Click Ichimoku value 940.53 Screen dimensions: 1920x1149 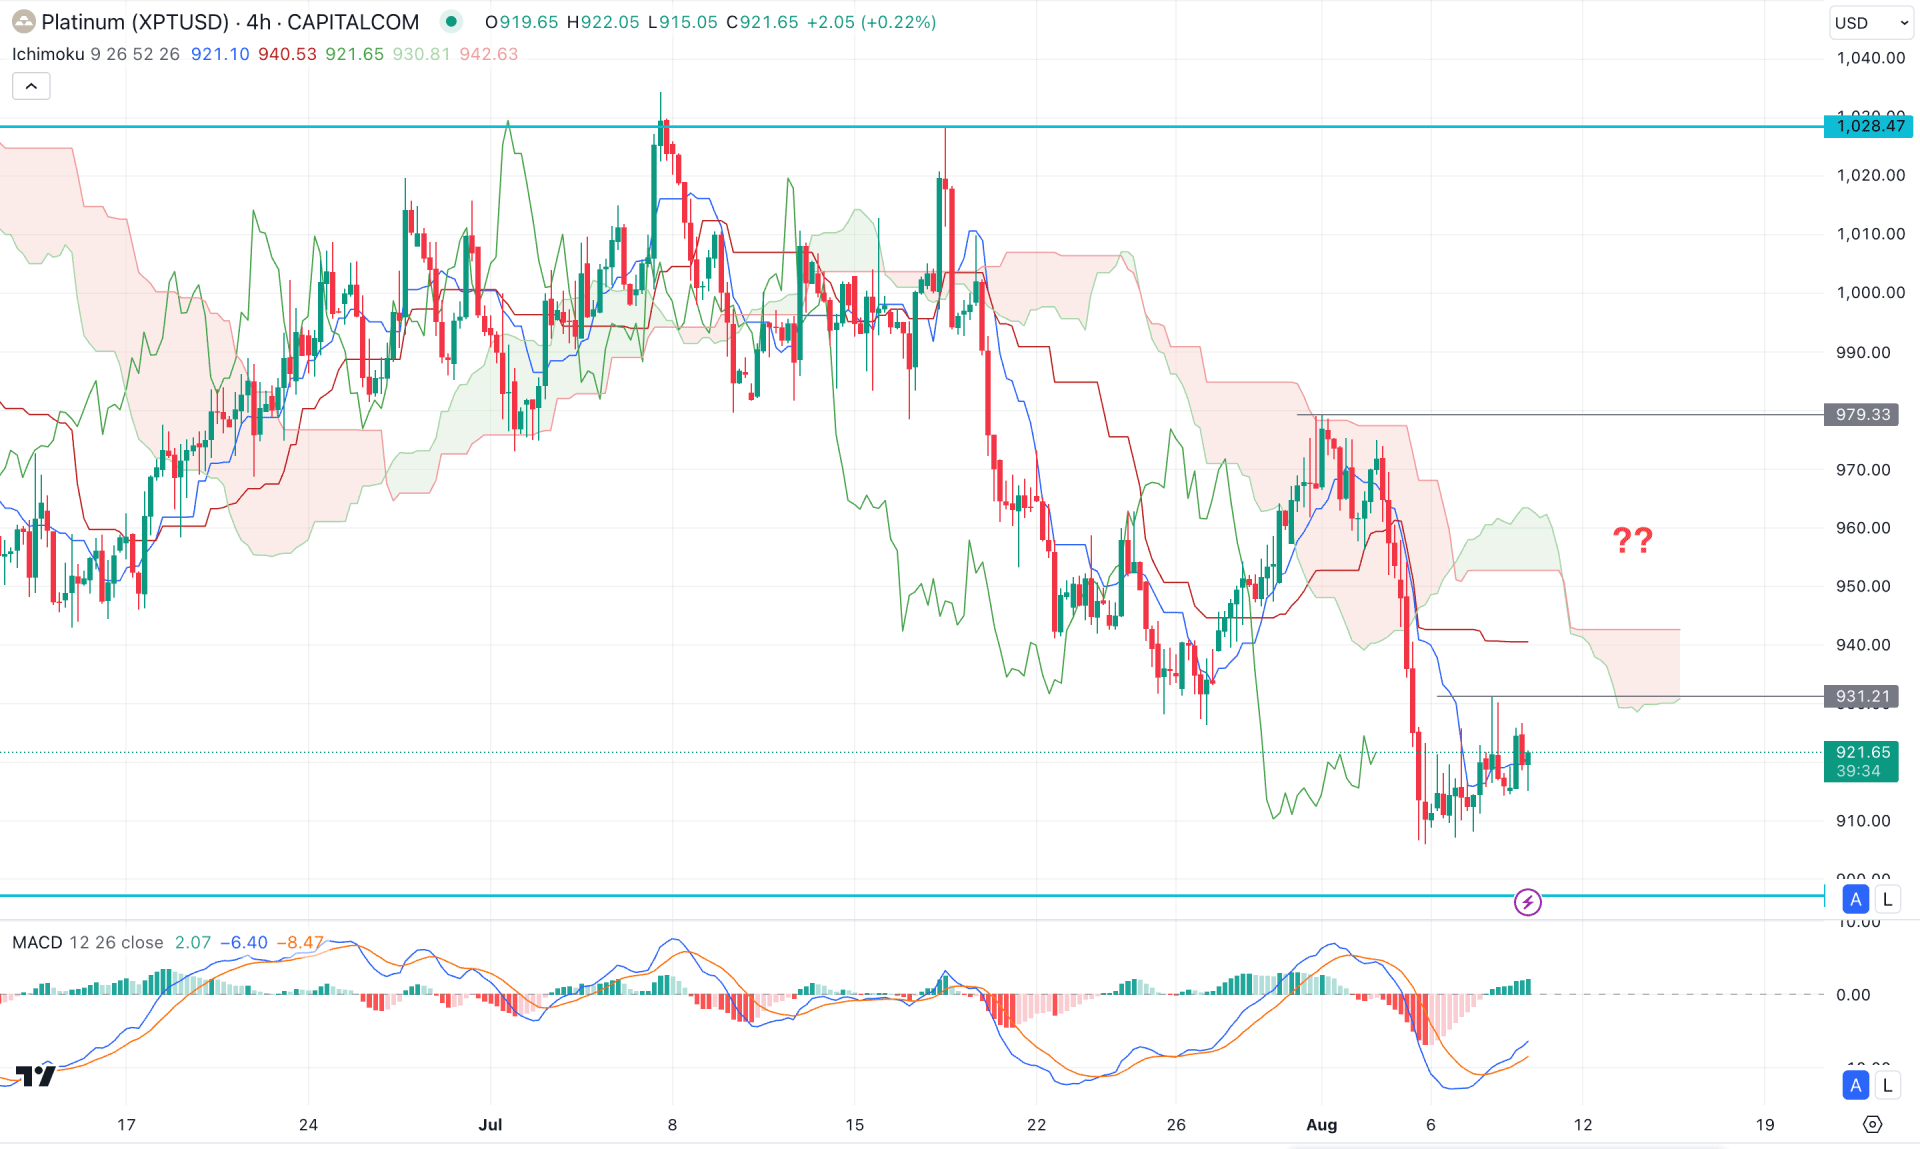(287, 54)
